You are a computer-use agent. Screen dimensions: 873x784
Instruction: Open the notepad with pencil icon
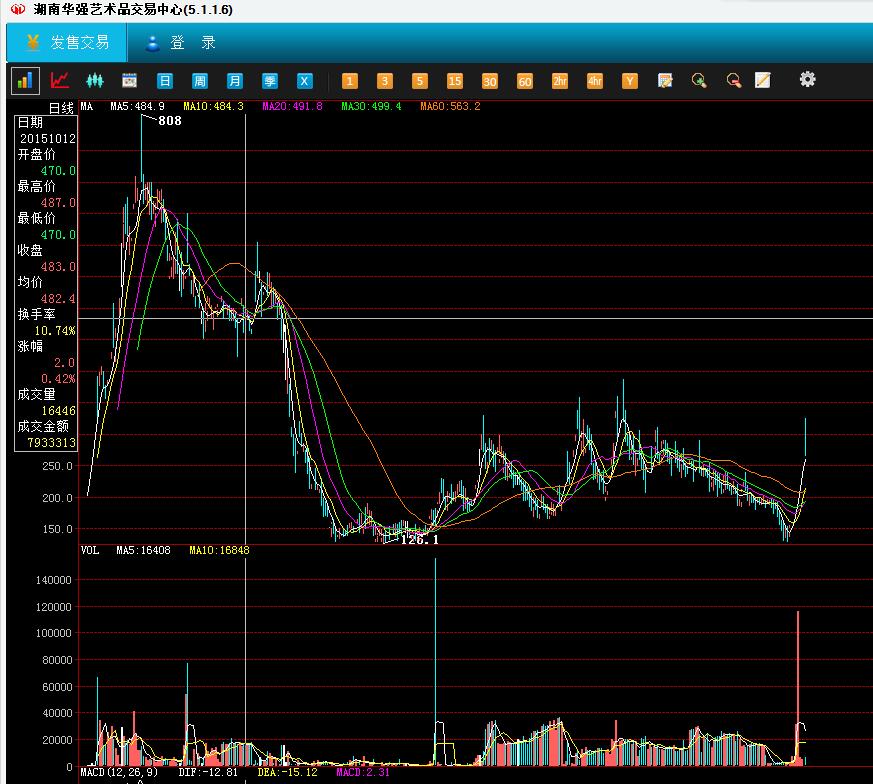[x=763, y=80]
